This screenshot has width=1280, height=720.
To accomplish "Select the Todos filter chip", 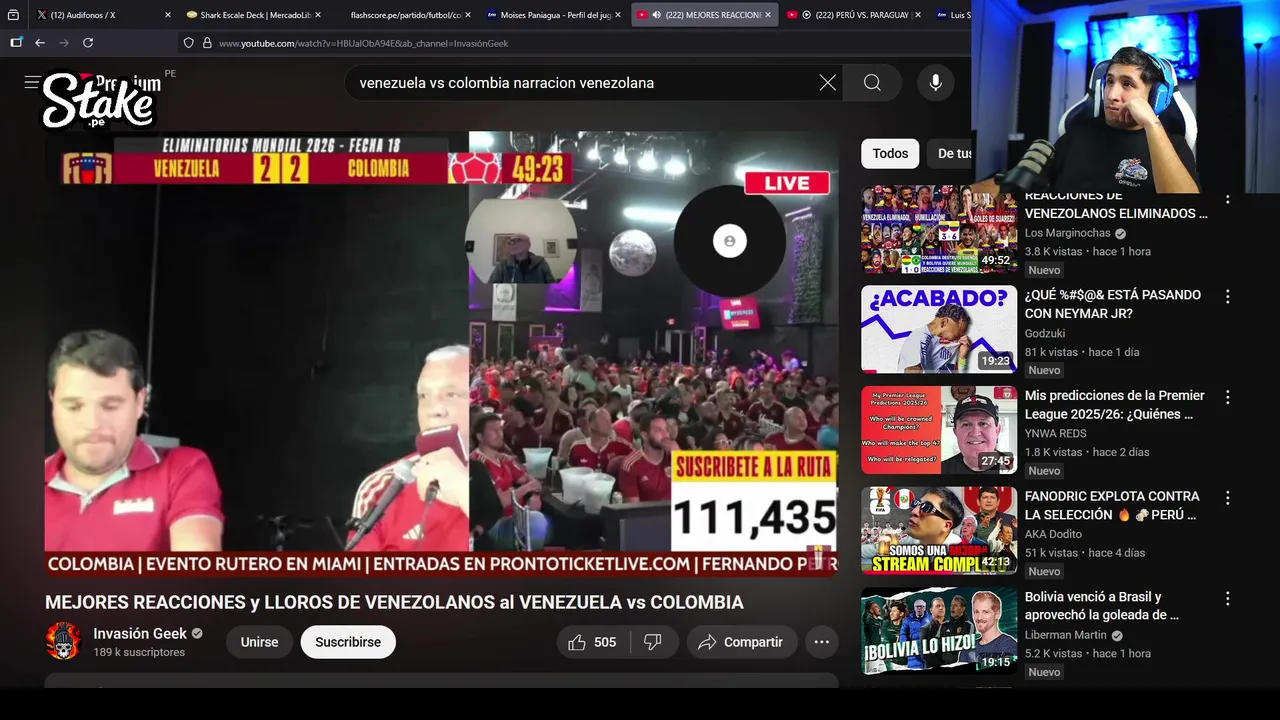I will pos(890,153).
